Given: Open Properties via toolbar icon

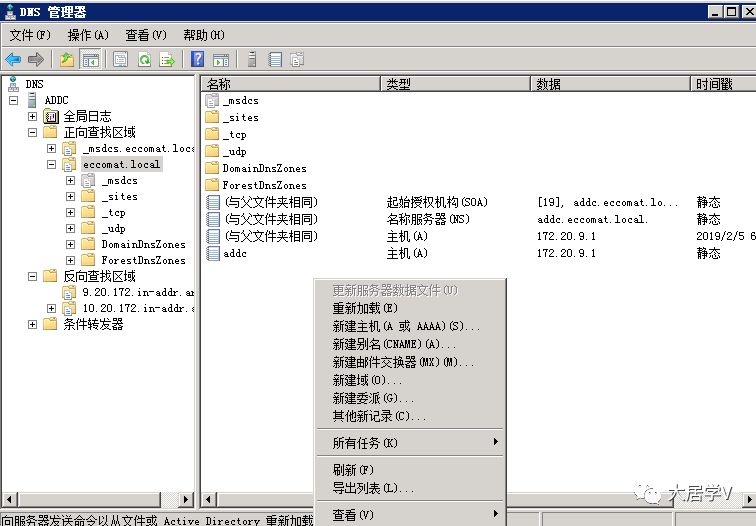Looking at the screenshot, I should pyautogui.click(x=121, y=60).
